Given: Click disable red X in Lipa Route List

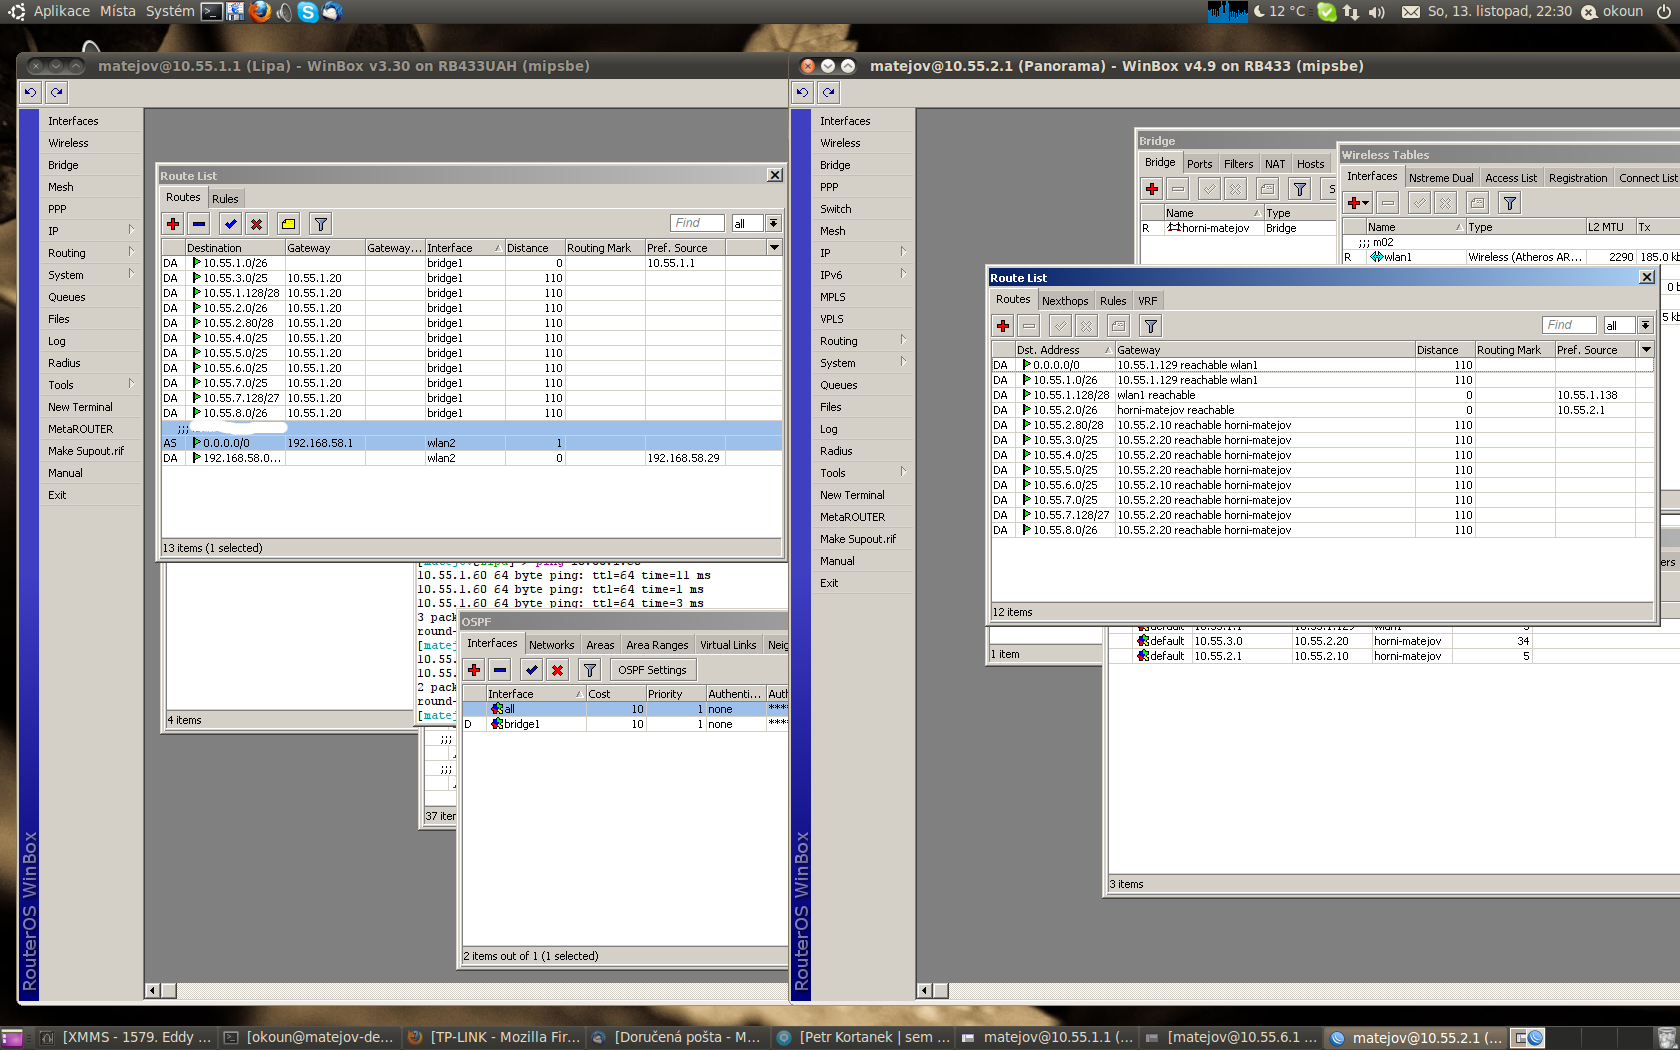Looking at the screenshot, I should pos(257,224).
